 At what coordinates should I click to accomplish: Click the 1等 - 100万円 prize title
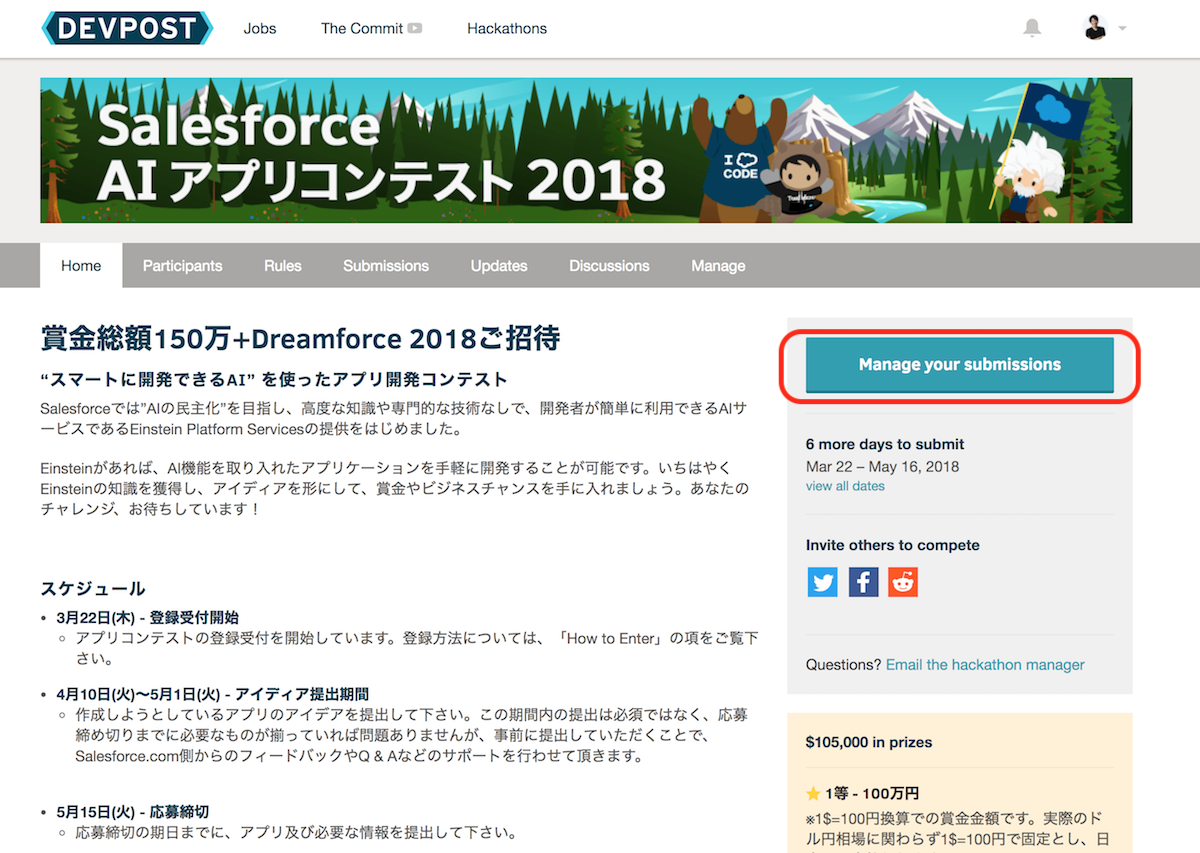click(x=872, y=793)
